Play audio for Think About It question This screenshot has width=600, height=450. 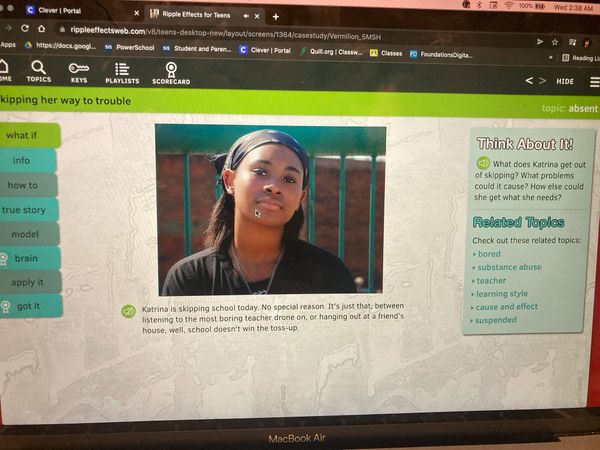[483, 163]
